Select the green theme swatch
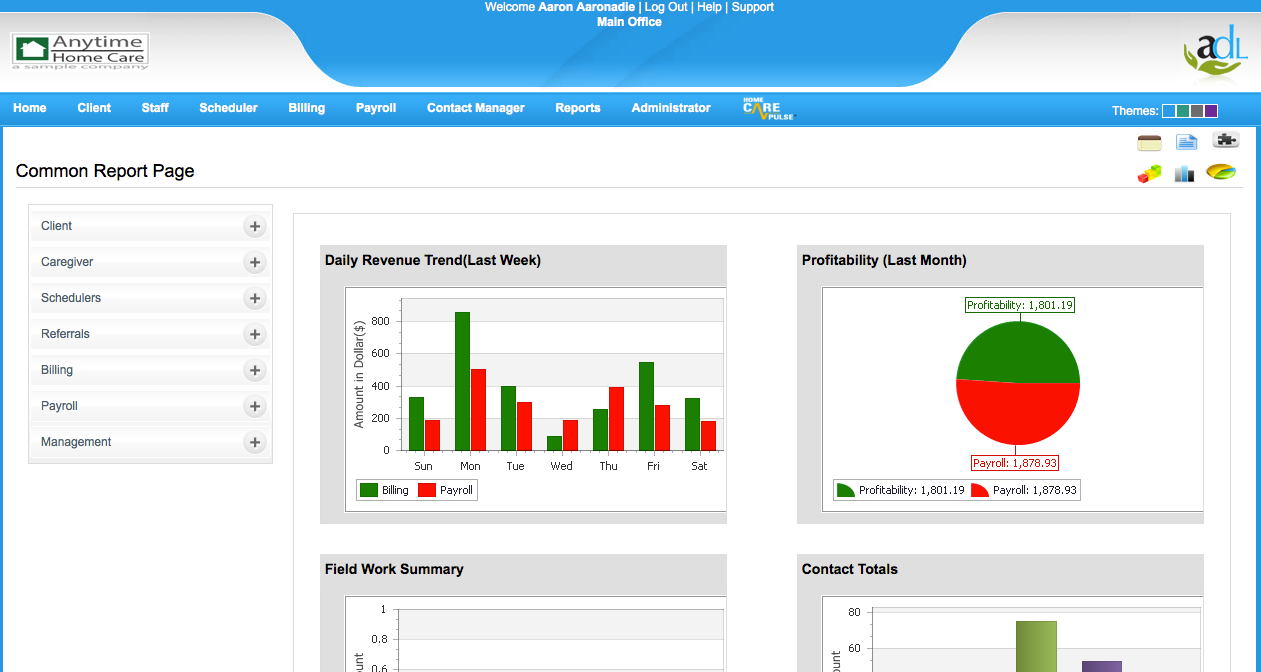 pyautogui.click(x=1183, y=111)
